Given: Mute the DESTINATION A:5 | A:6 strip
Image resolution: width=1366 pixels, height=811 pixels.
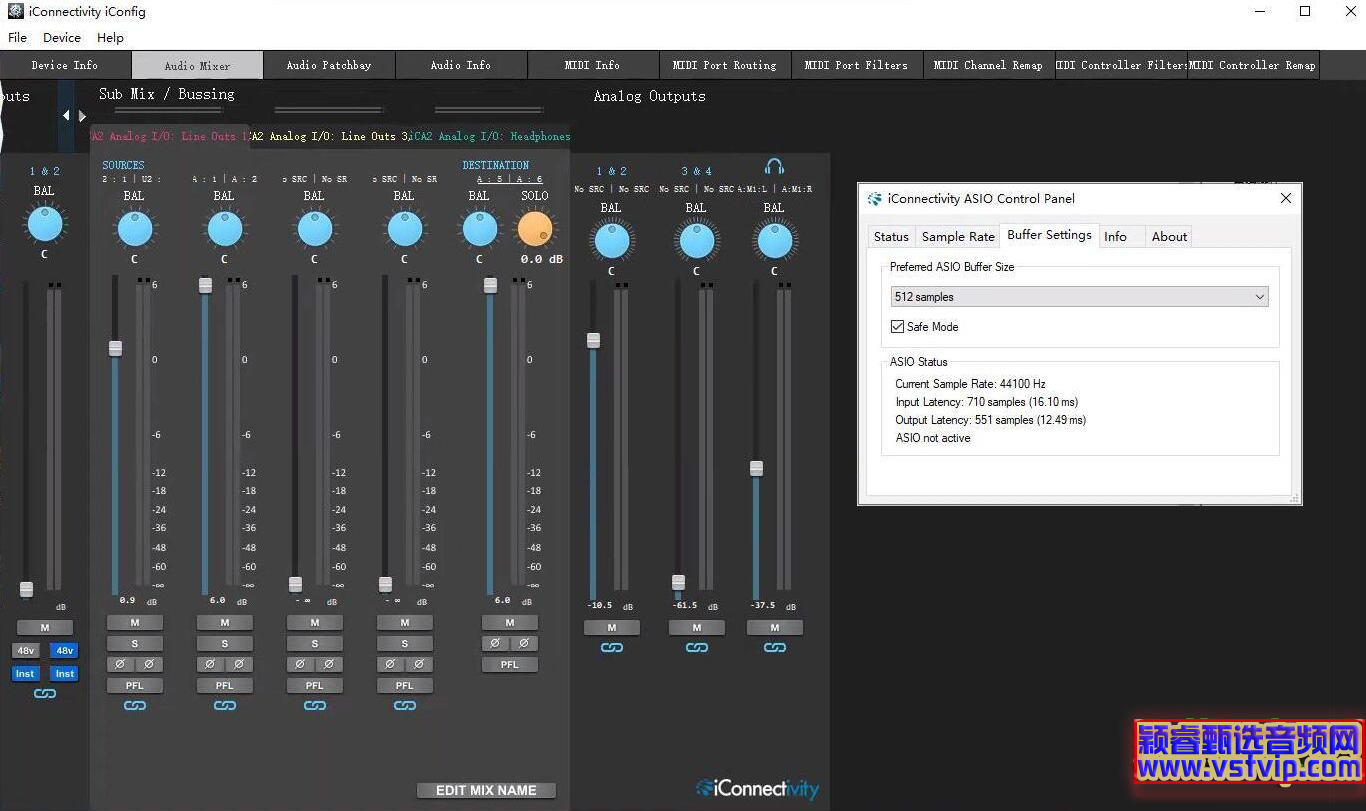Looking at the screenshot, I should click(510, 623).
